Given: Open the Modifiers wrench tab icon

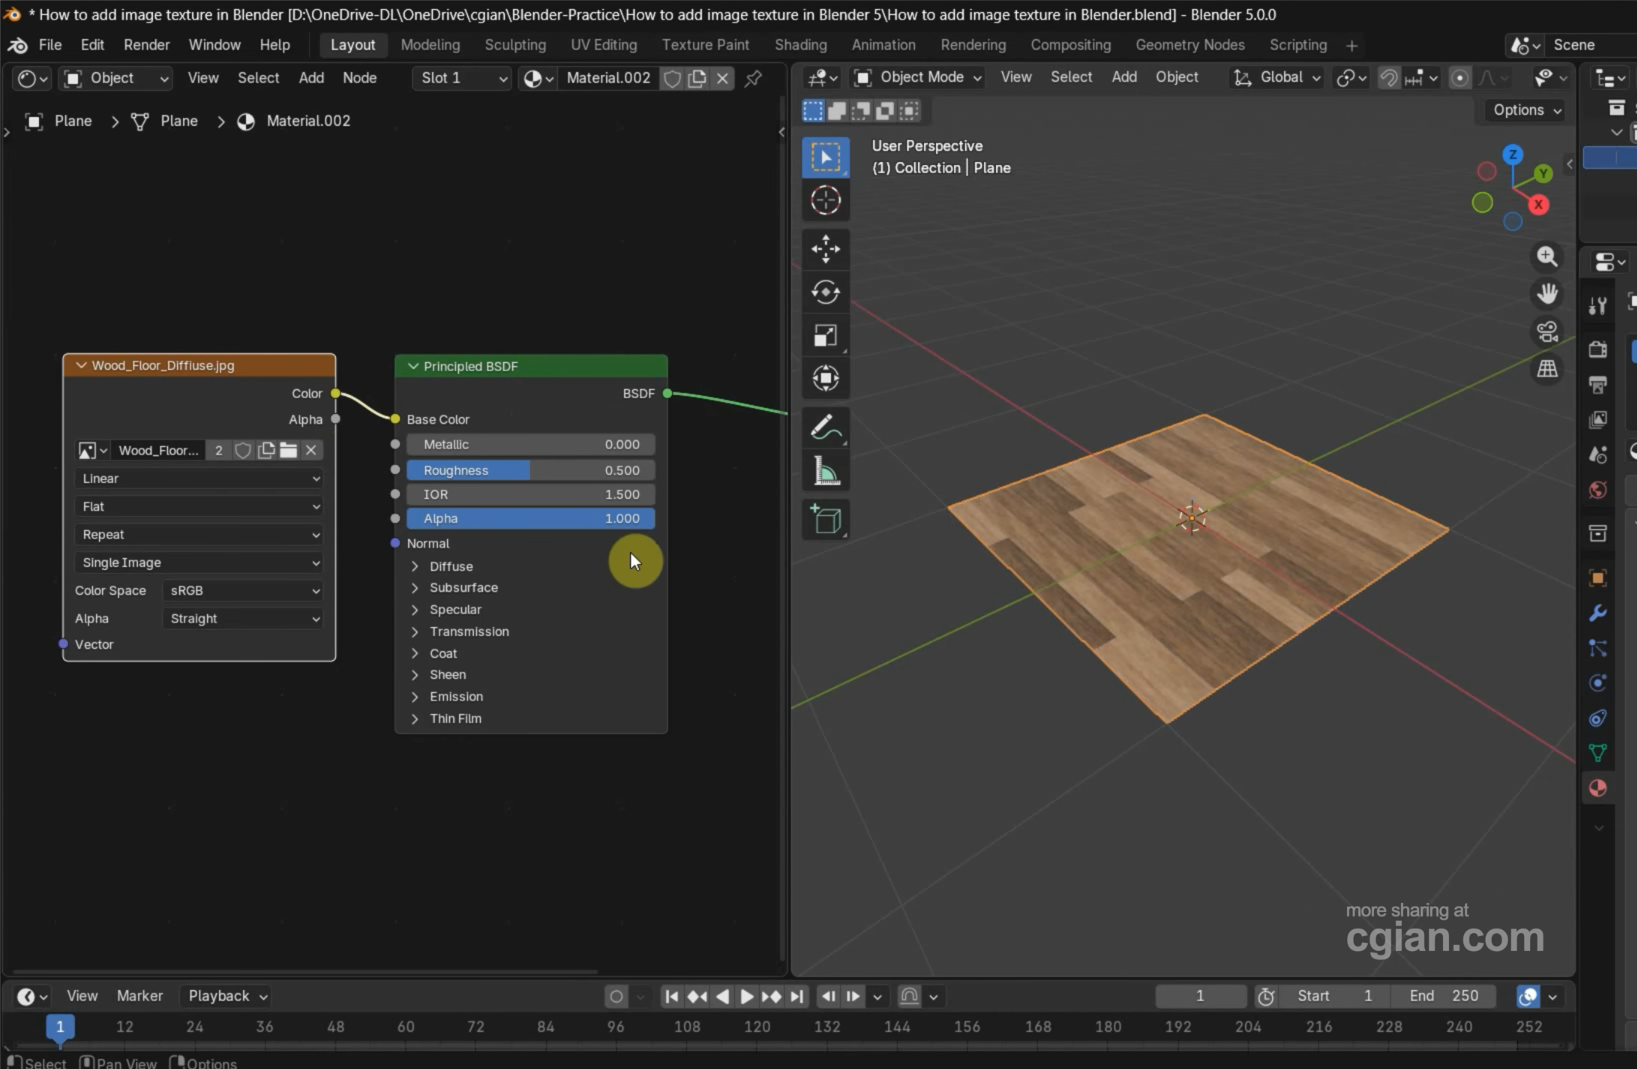Looking at the screenshot, I should (x=1598, y=613).
